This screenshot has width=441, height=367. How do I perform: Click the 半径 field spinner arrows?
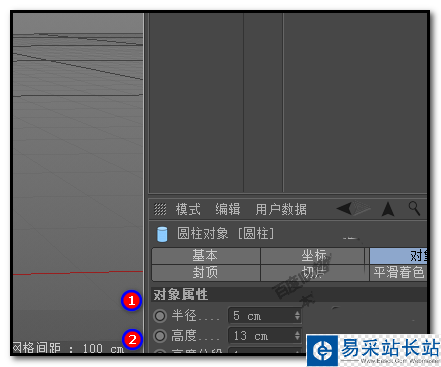pyautogui.click(x=297, y=316)
